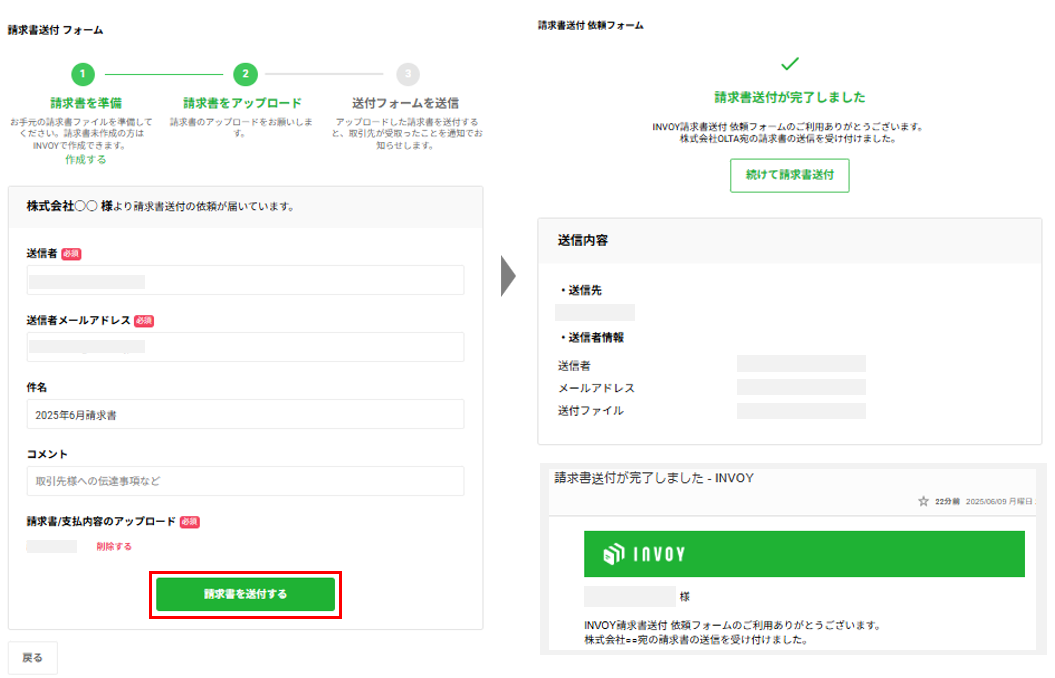The height and width of the screenshot is (678, 1055).
Task: Click the 削除する link for uploaded file
Action: tap(114, 546)
